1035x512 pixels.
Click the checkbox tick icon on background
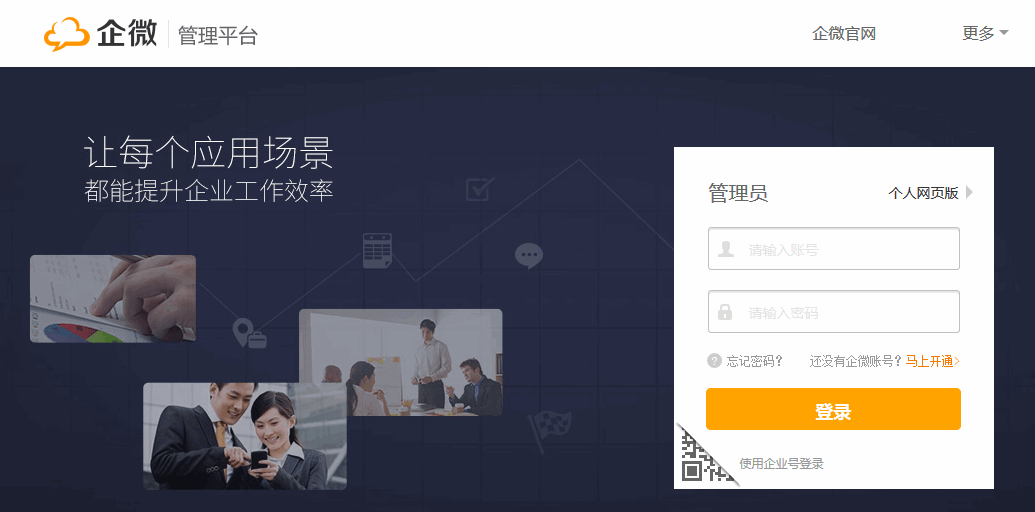[x=480, y=189]
